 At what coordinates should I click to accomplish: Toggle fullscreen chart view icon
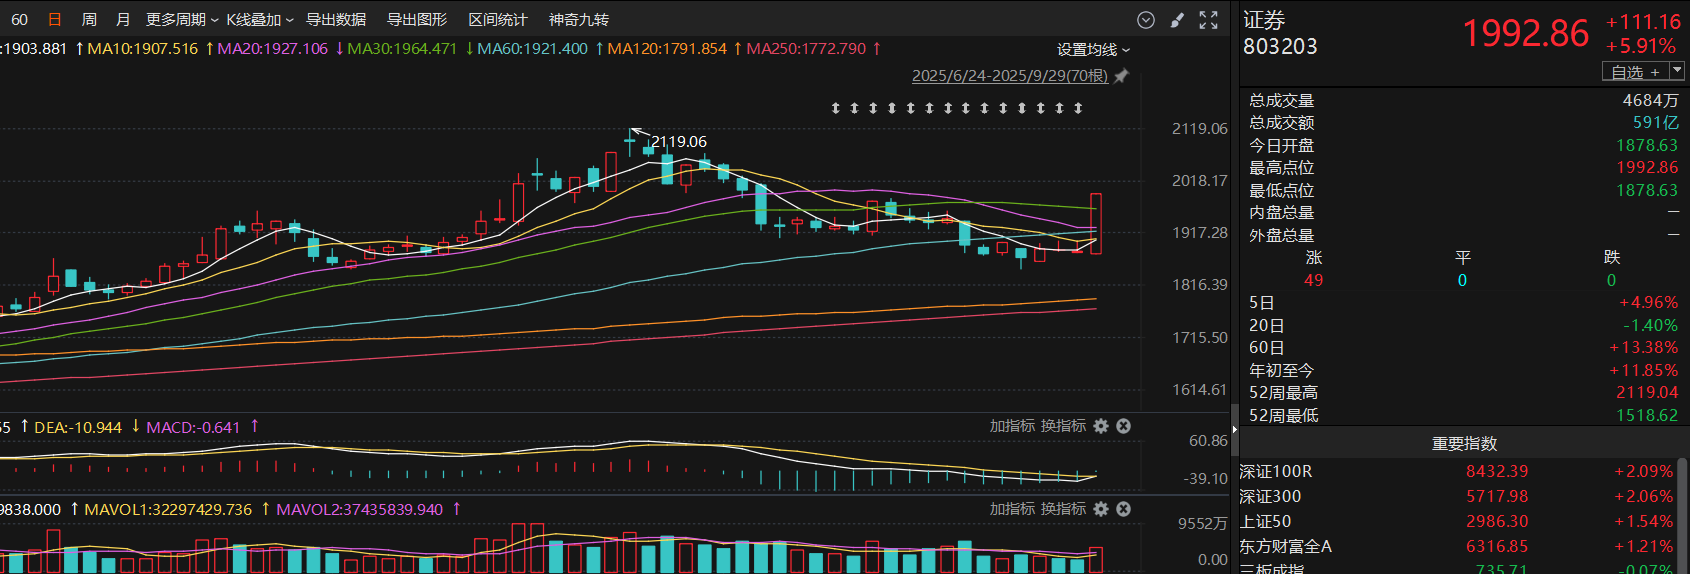click(1208, 20)
